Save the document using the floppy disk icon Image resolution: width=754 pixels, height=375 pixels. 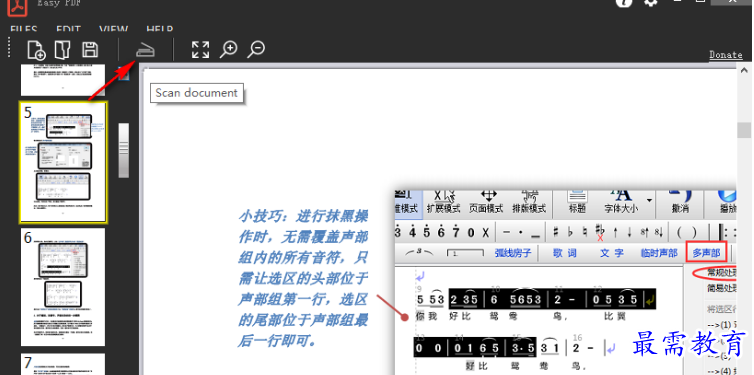pyautogui.click(x=90, y=50)
